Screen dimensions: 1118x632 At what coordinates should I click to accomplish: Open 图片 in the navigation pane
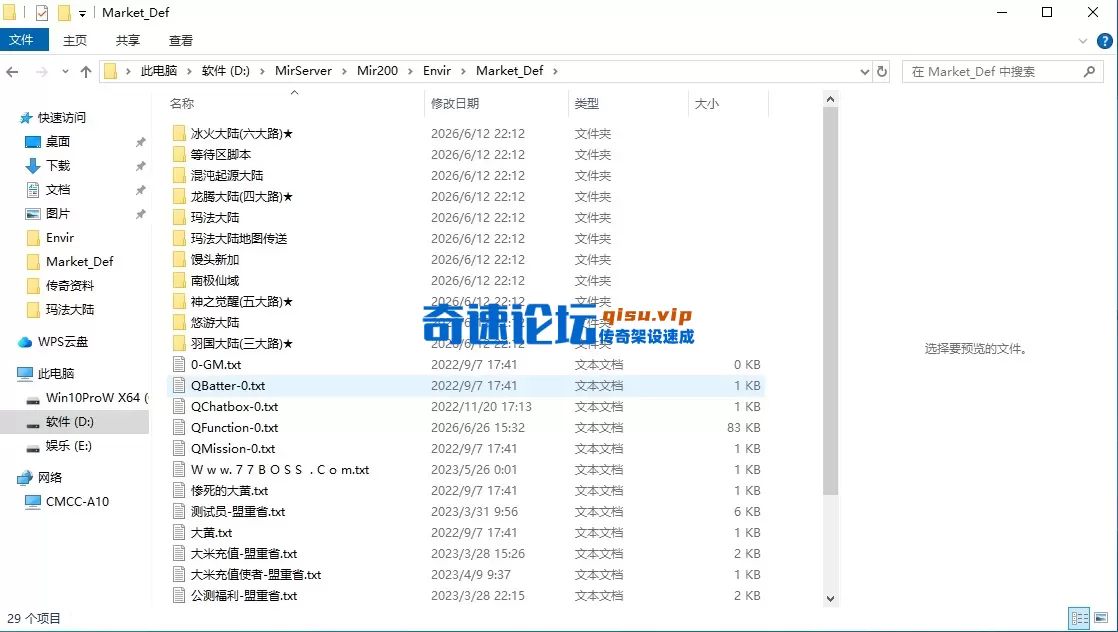coord(58,213)
